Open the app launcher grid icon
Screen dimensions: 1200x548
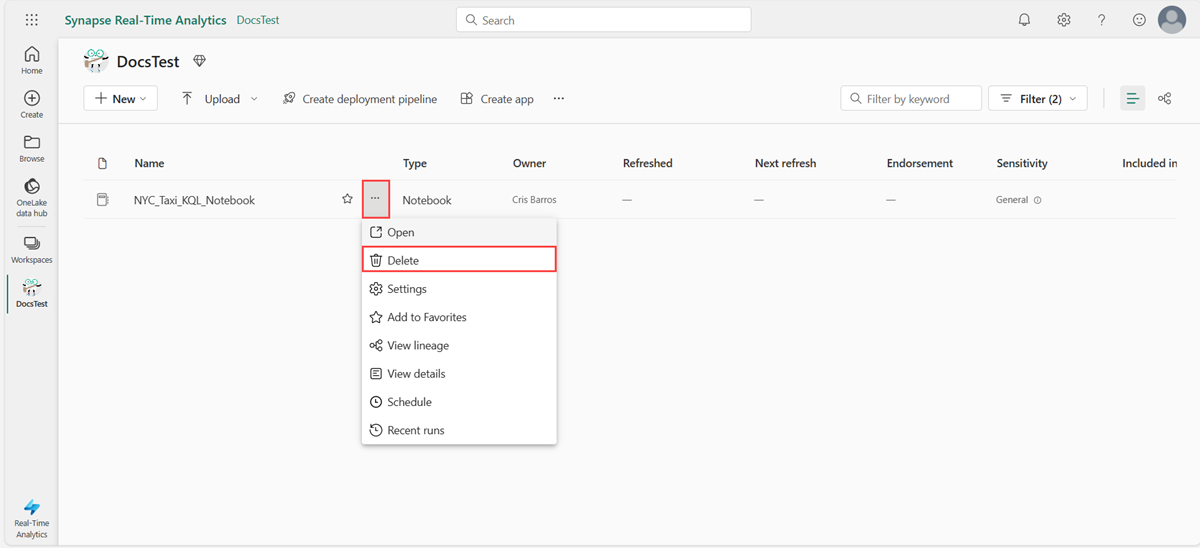click(x=32, y=20)
